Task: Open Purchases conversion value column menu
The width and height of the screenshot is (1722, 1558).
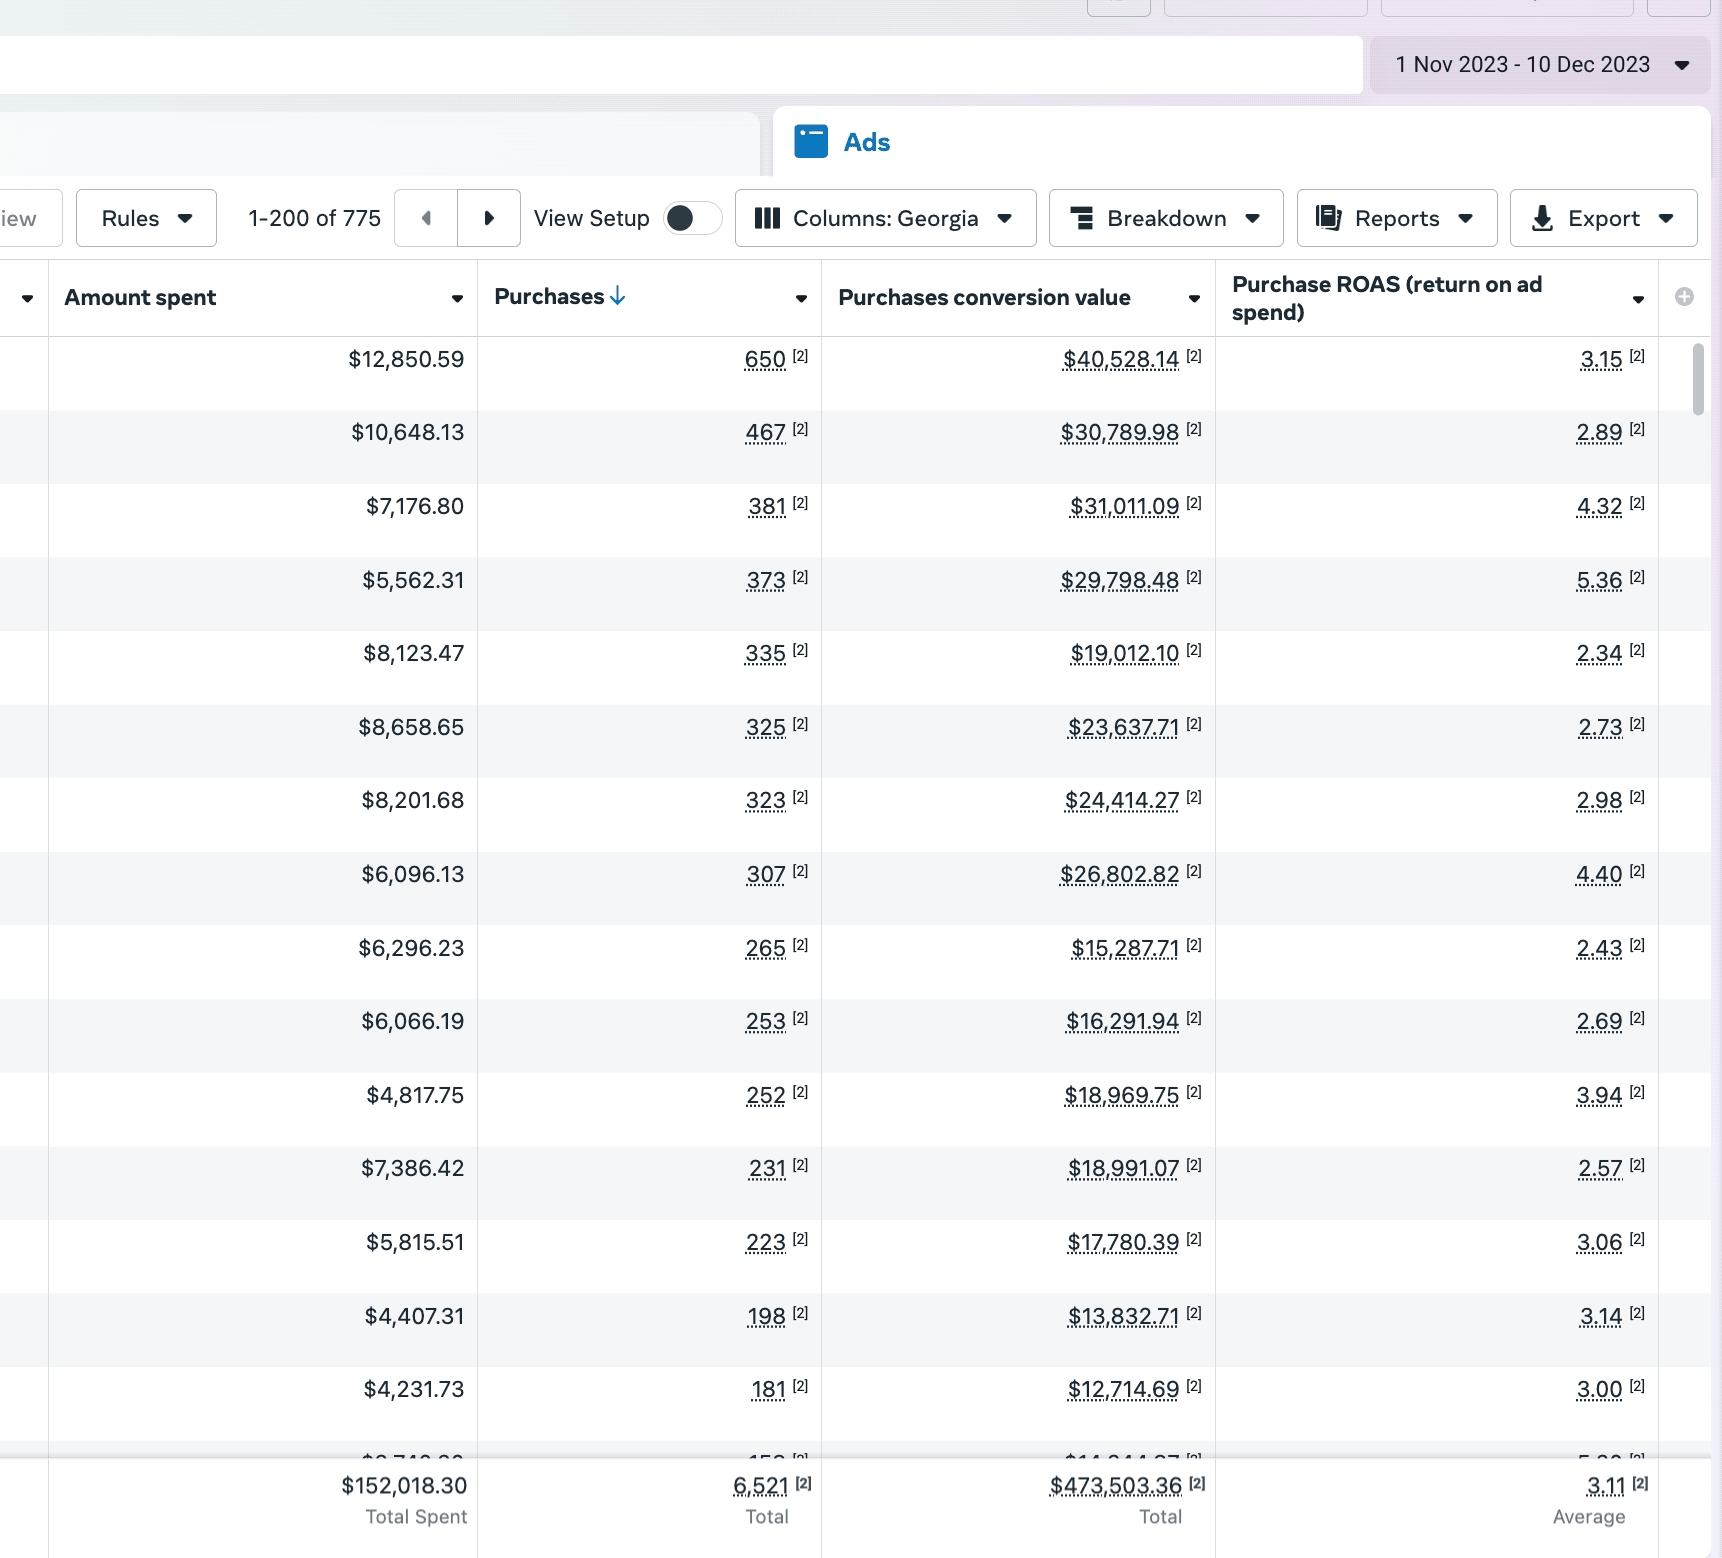Action: (1194, 298)
